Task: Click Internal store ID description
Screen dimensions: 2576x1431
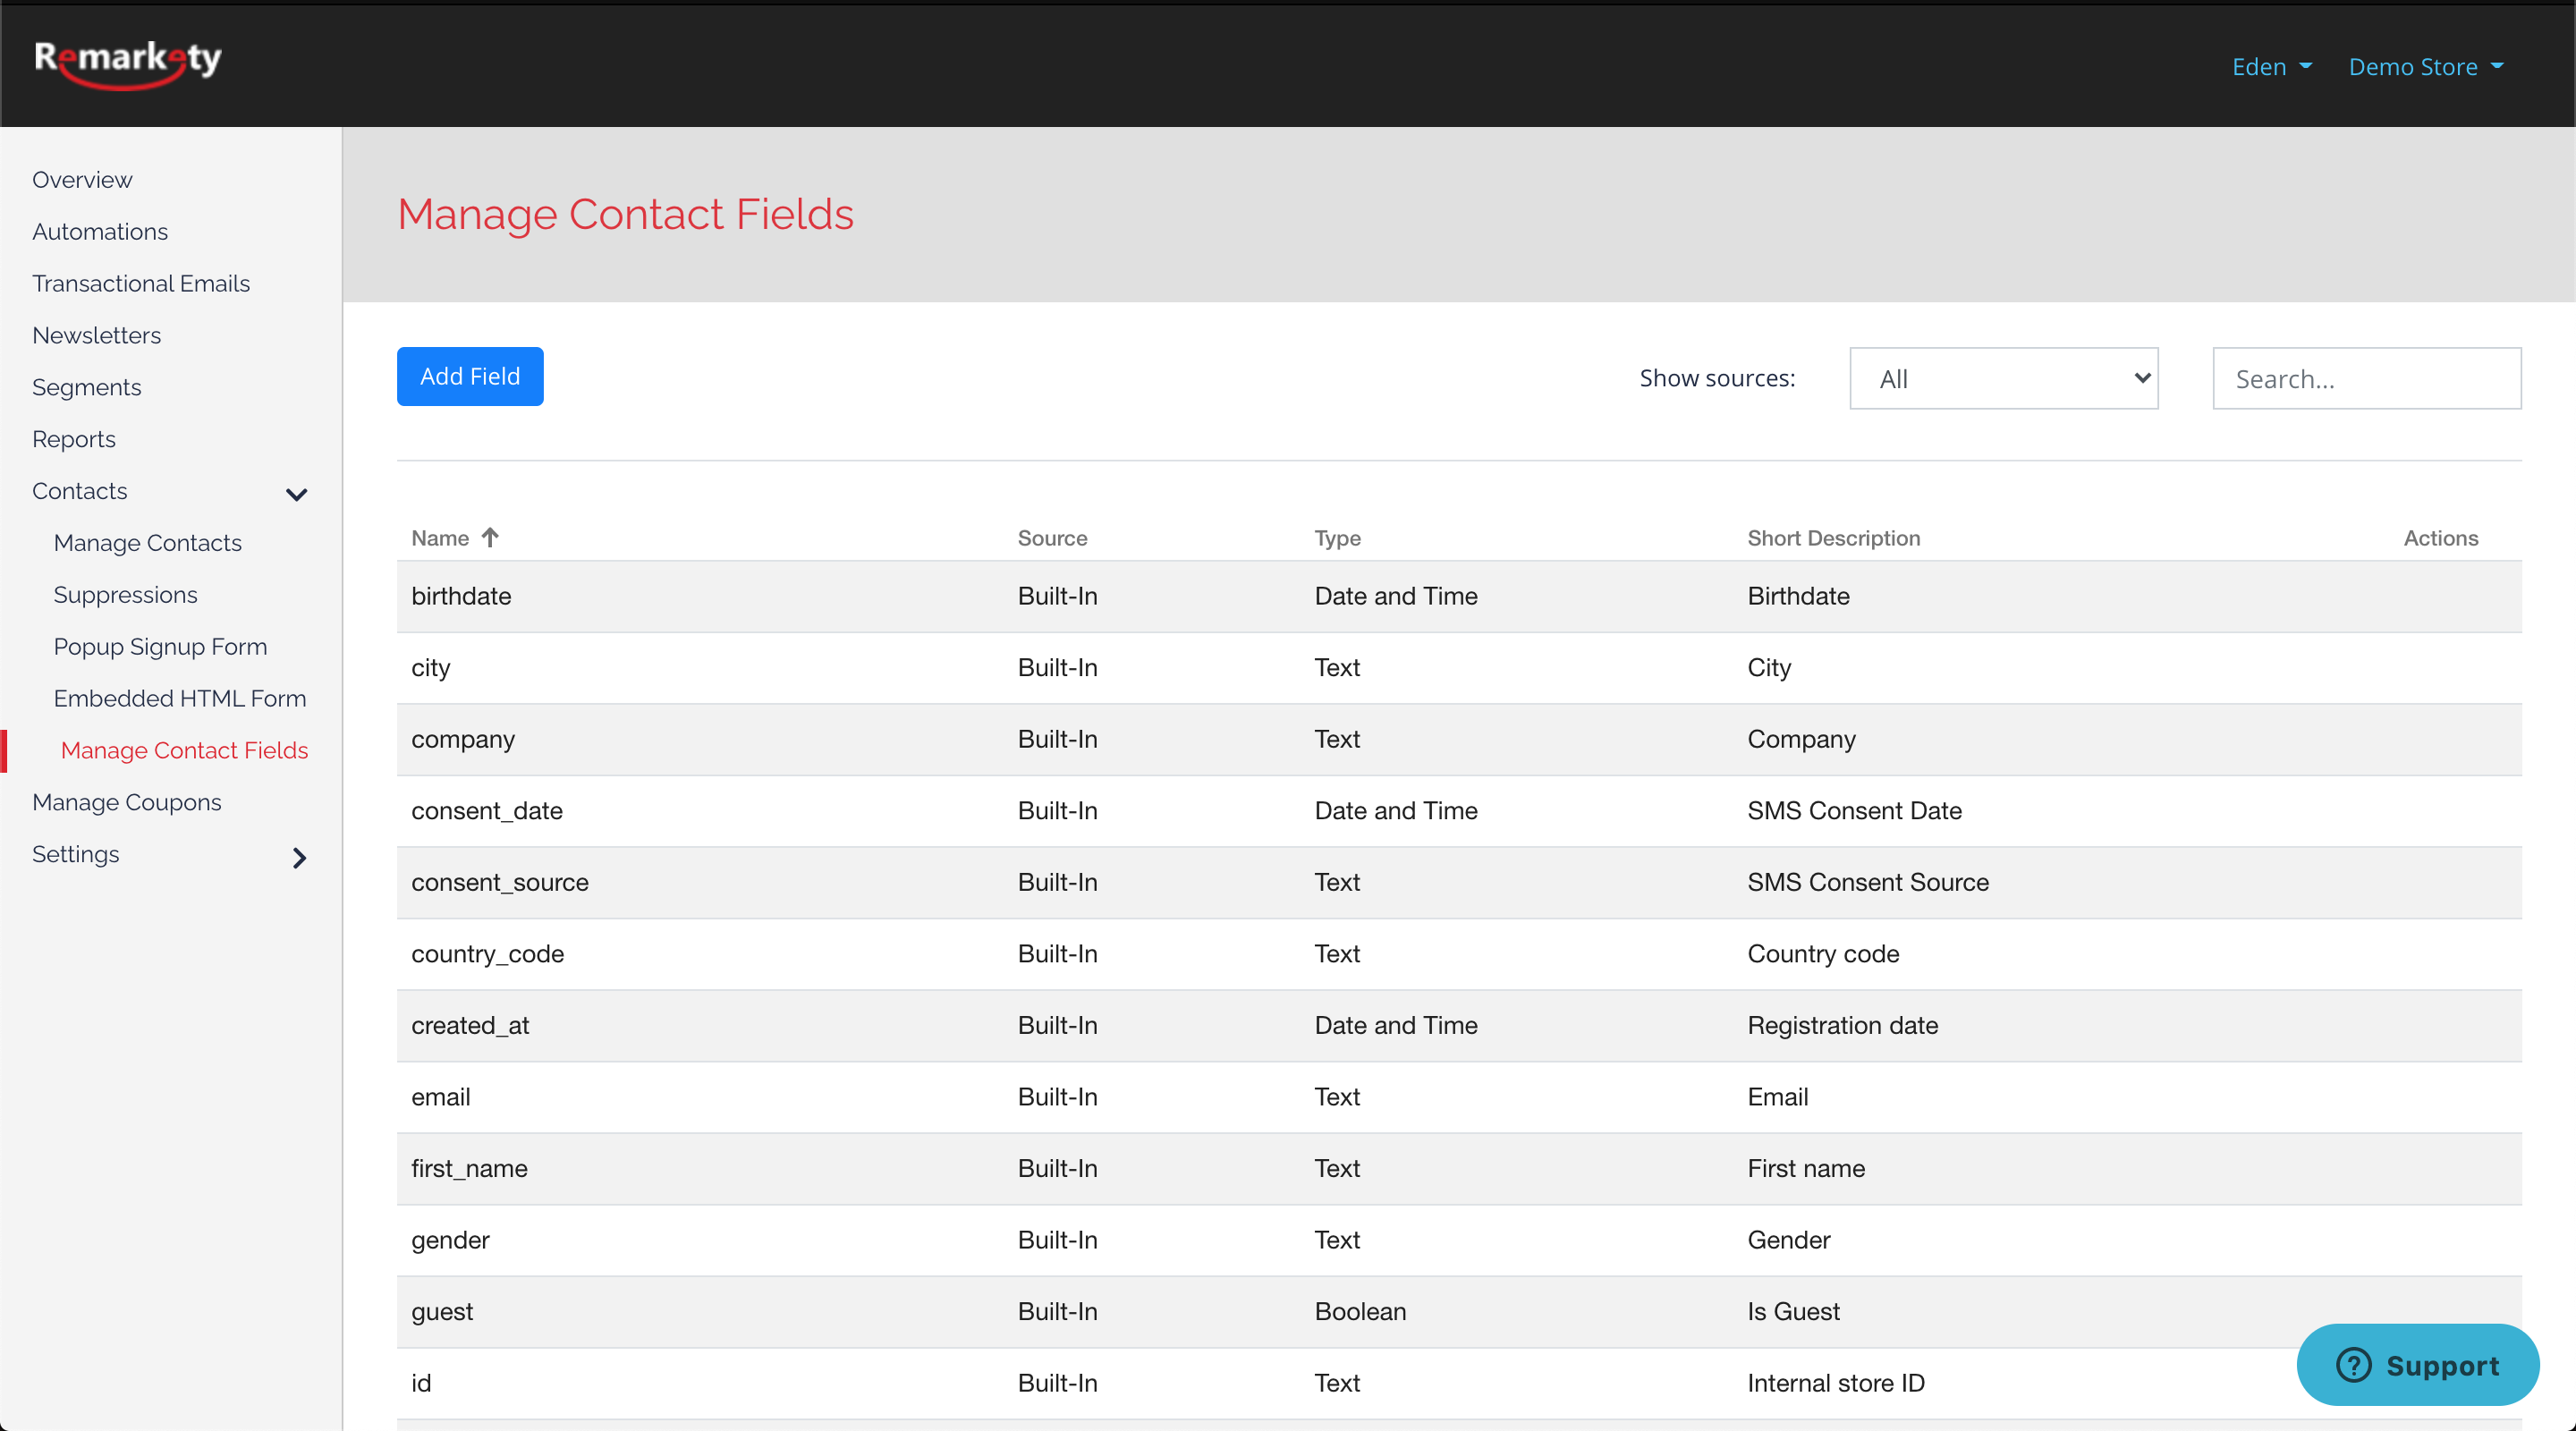Action: 1835,1383
